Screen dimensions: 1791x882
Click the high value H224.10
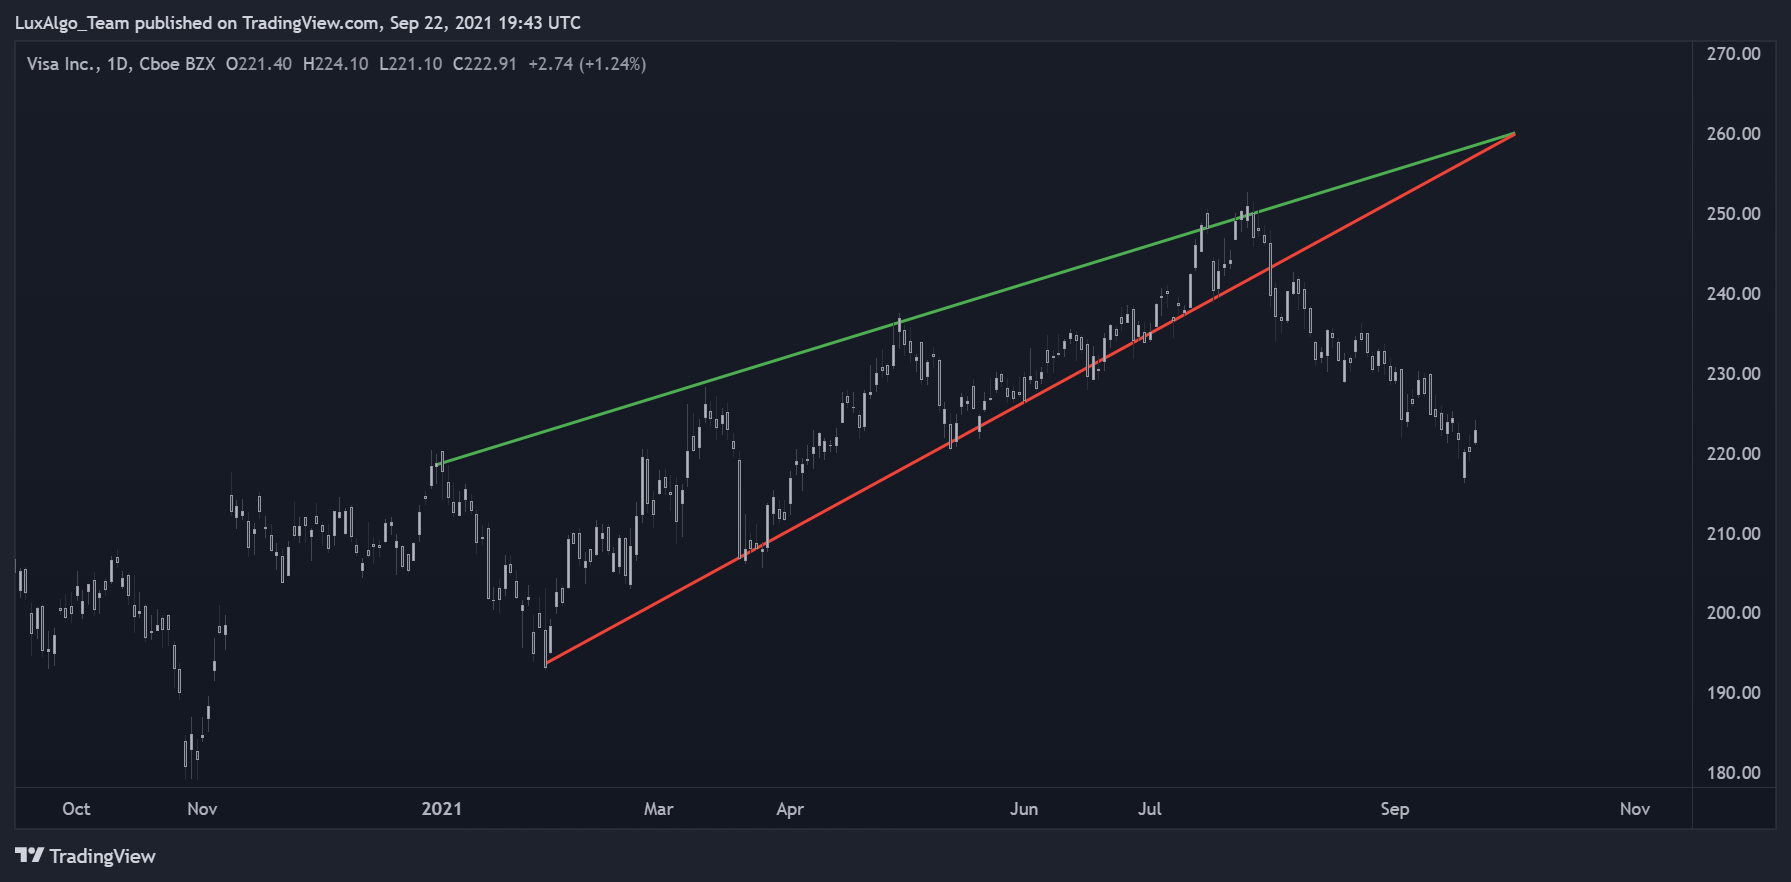[335, 64]
